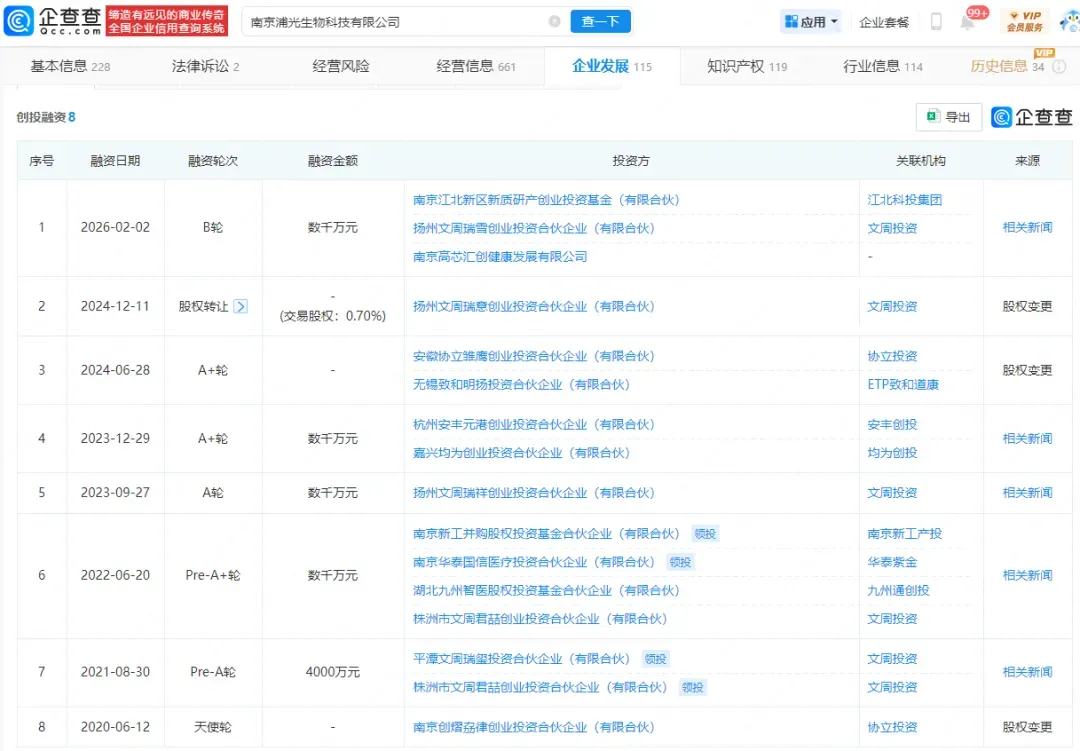The height and width of the screenshot is (751, 1080).
Task: Open investor 南京江北新区新质研产创业投资基金
Action: point(546,200)
